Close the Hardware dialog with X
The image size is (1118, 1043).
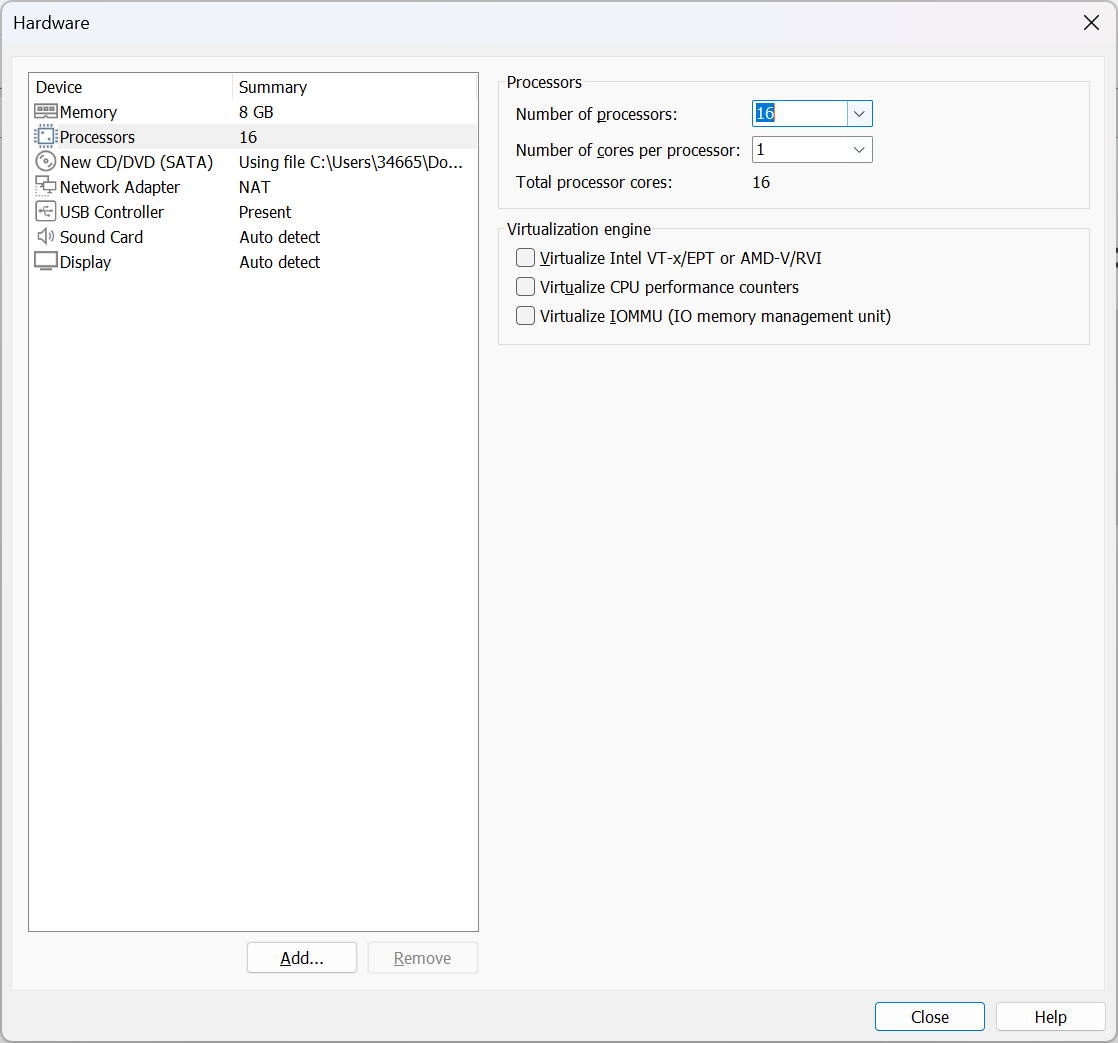point(1091,23)
